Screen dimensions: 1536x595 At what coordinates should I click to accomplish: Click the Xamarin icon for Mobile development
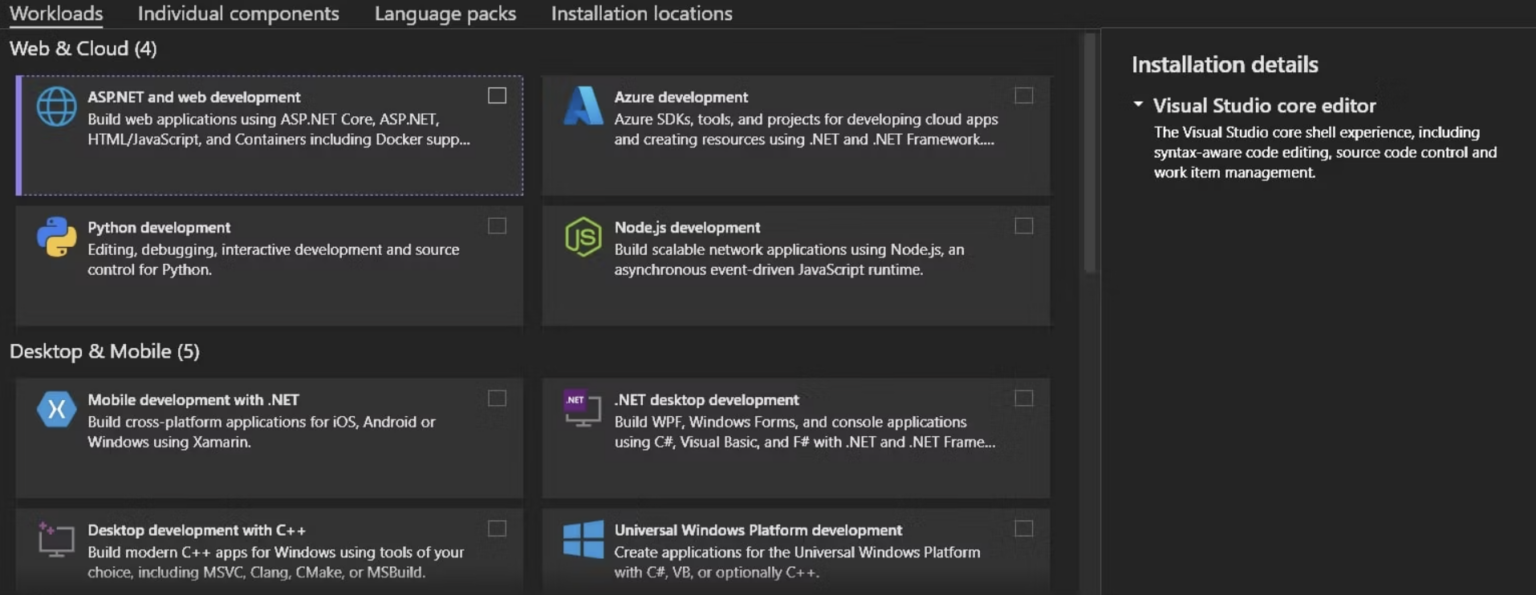[x=57, y=409]
